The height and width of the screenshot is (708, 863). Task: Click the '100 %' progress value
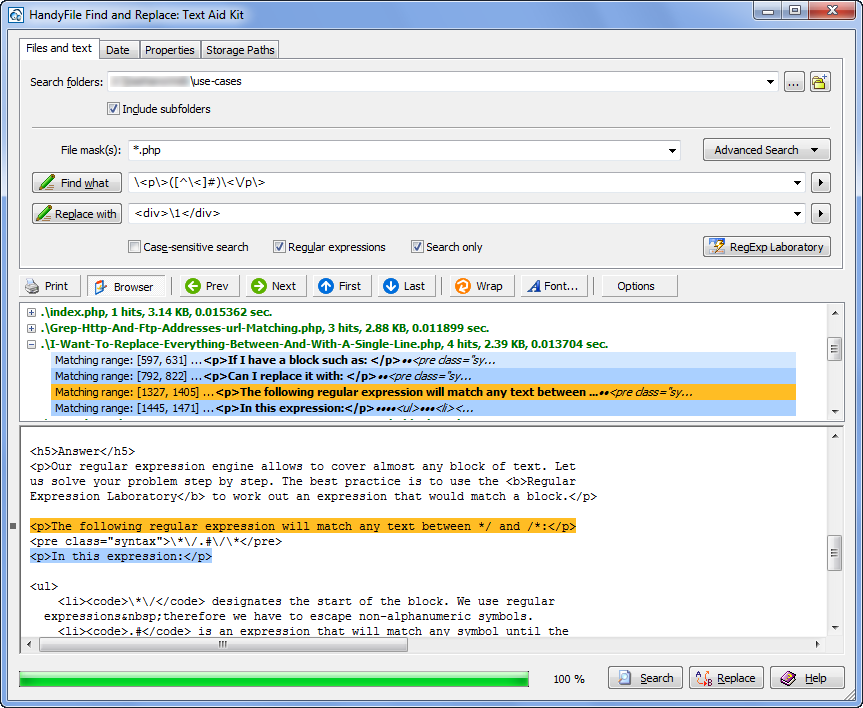click(x=569, y=679)
